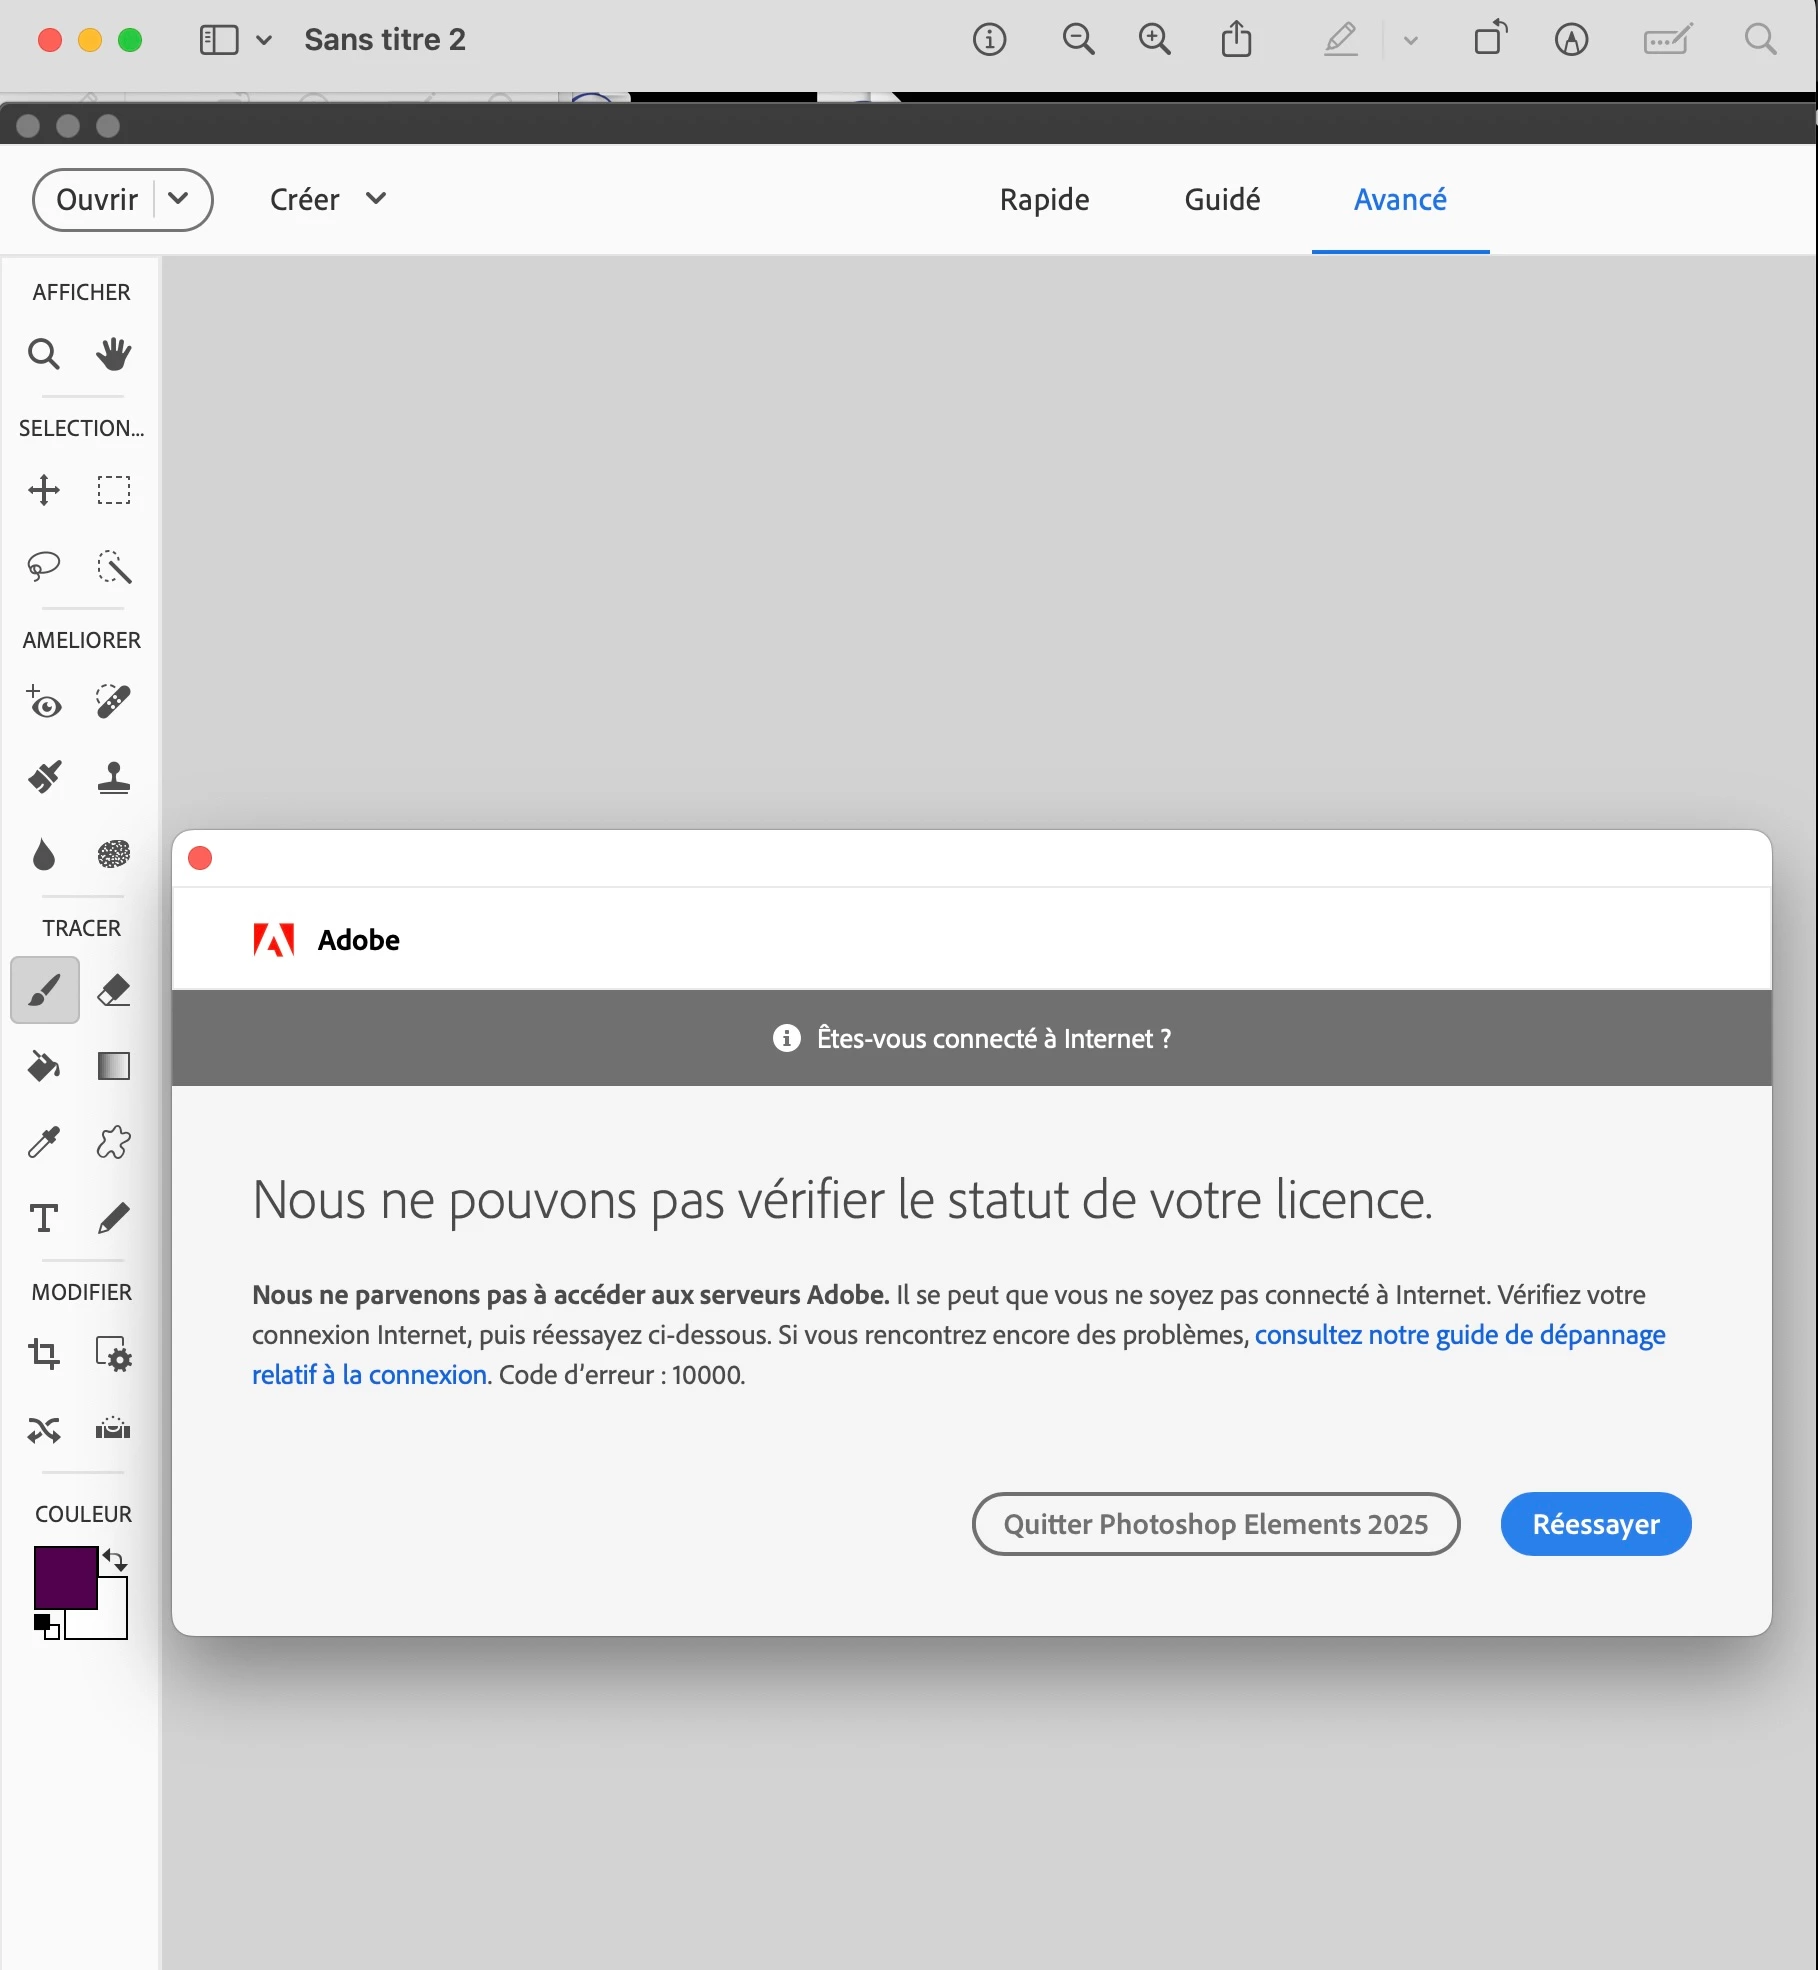This screenshot has width=1818, height=1970.
Task: Select the Rectangular Marquee tool
Action: (x=113, y=490)
